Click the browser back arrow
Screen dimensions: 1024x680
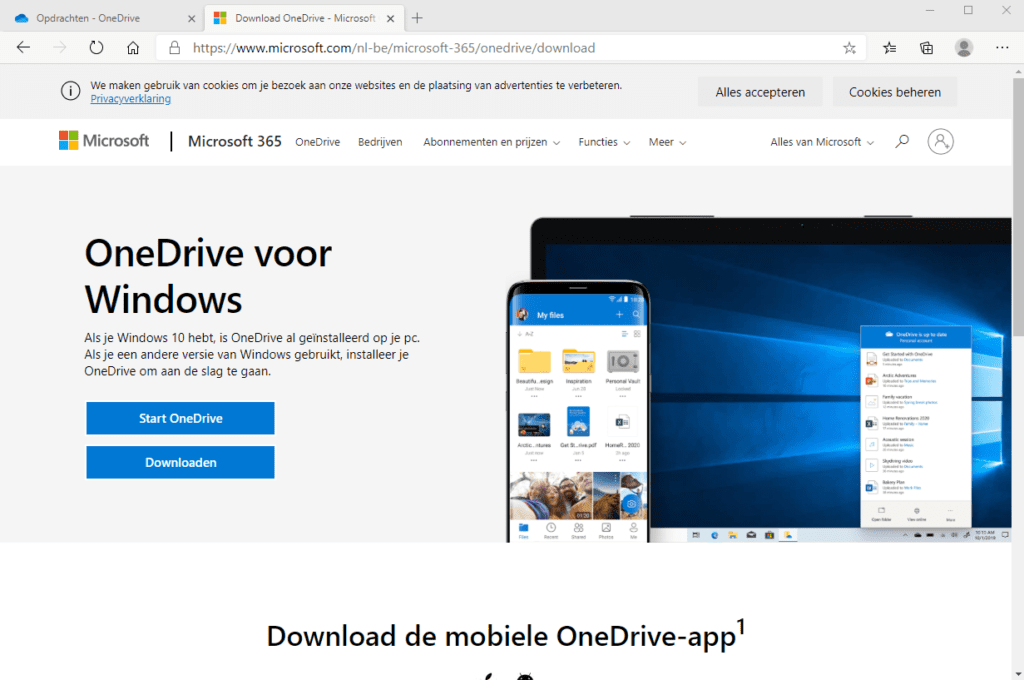pos(24,48)
